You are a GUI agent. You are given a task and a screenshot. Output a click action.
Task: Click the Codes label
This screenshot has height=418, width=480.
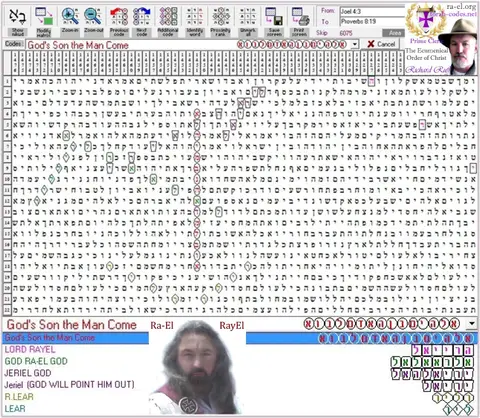click(x=14, y=44)
